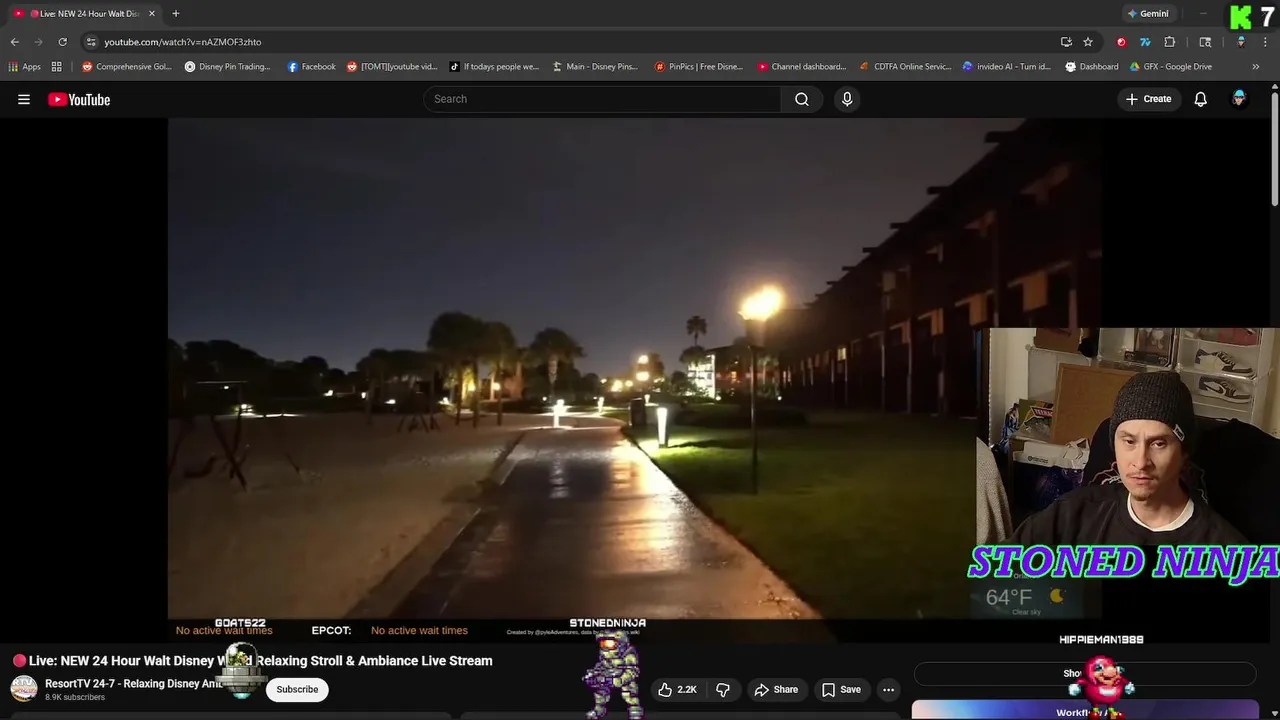Open Gemini in Chrome

[x=1147, y=14]
